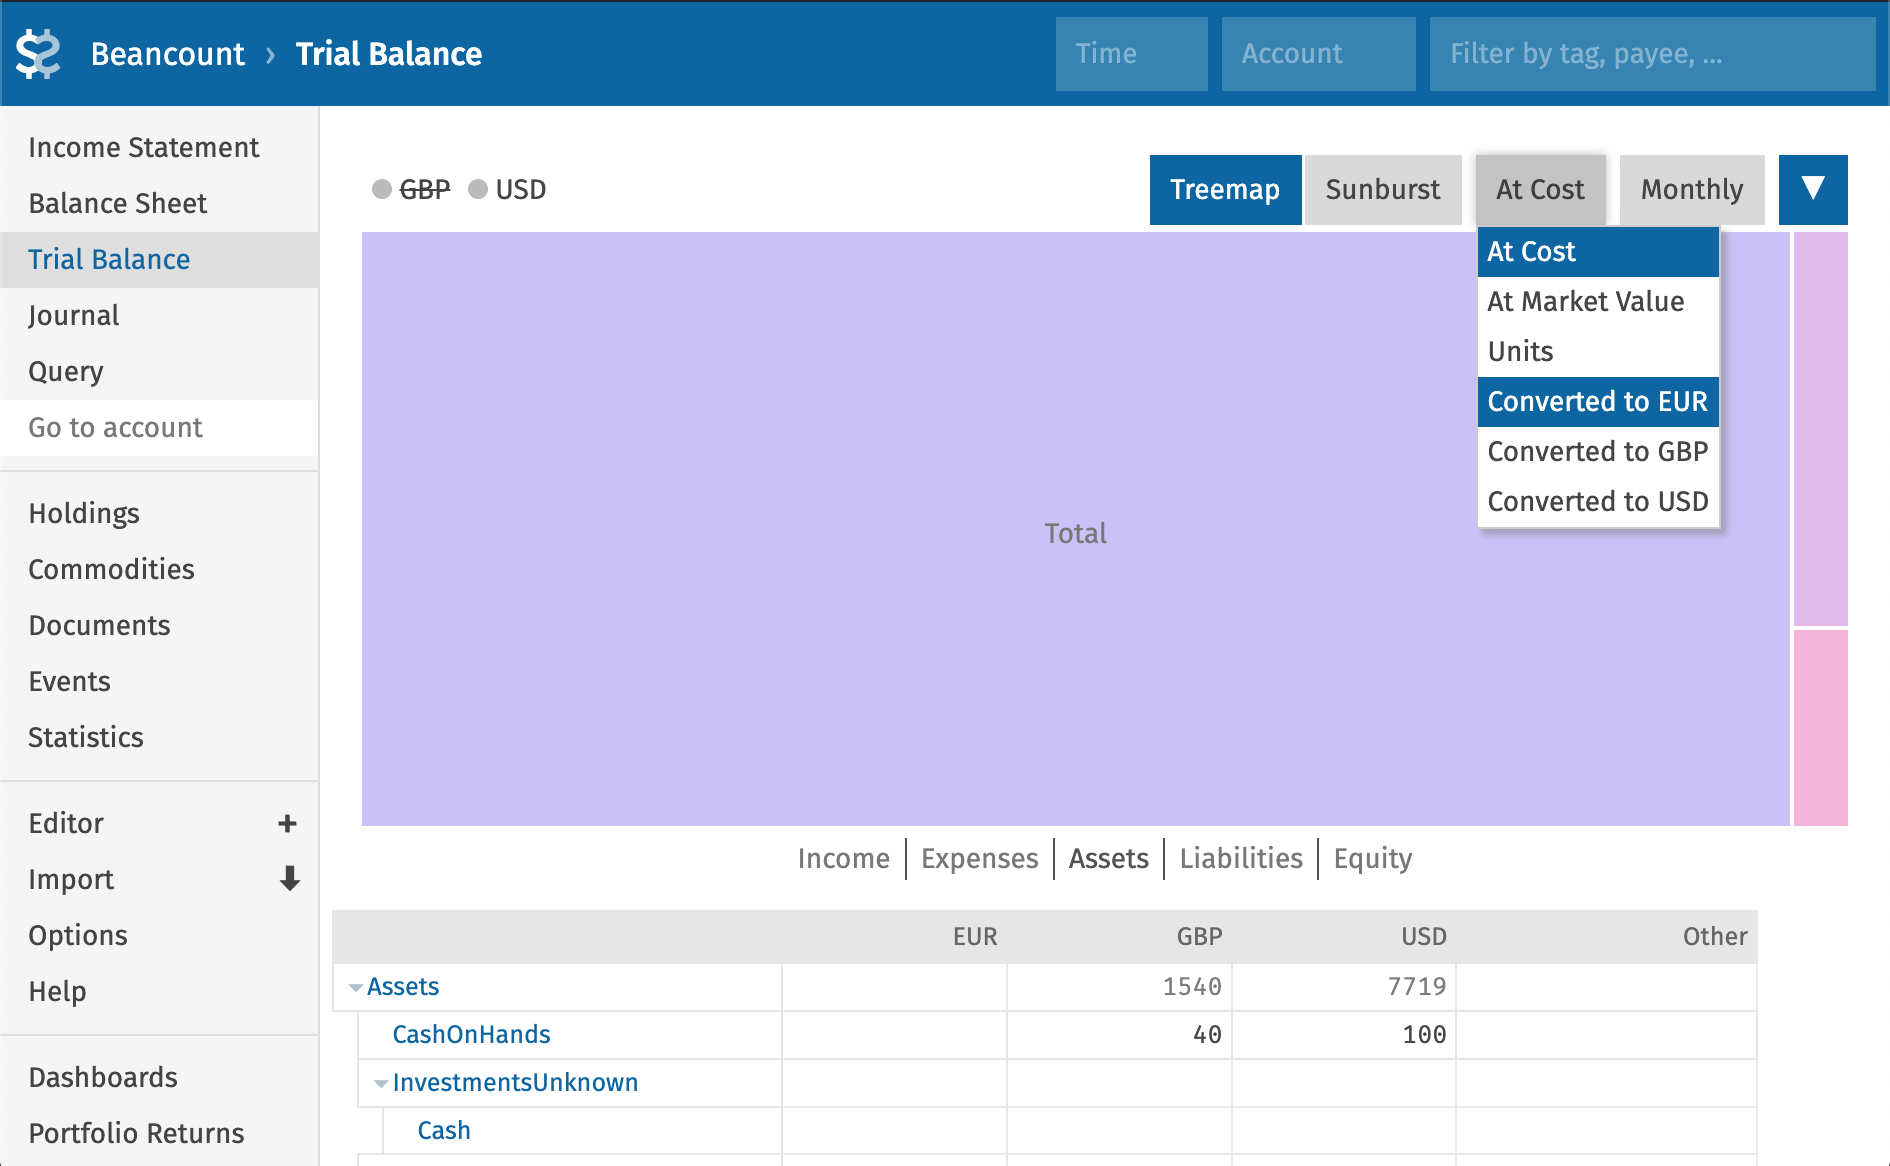This screenshot has width=1890, height=1166.
Task: Open Statistics in sidebar
Action: point(159,738)
